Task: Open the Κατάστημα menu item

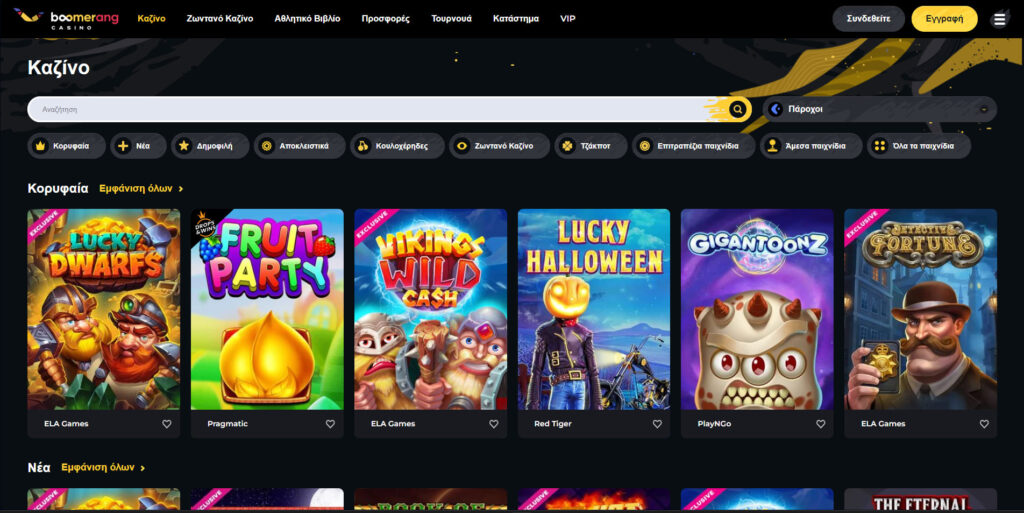Action: click(515, 18)
